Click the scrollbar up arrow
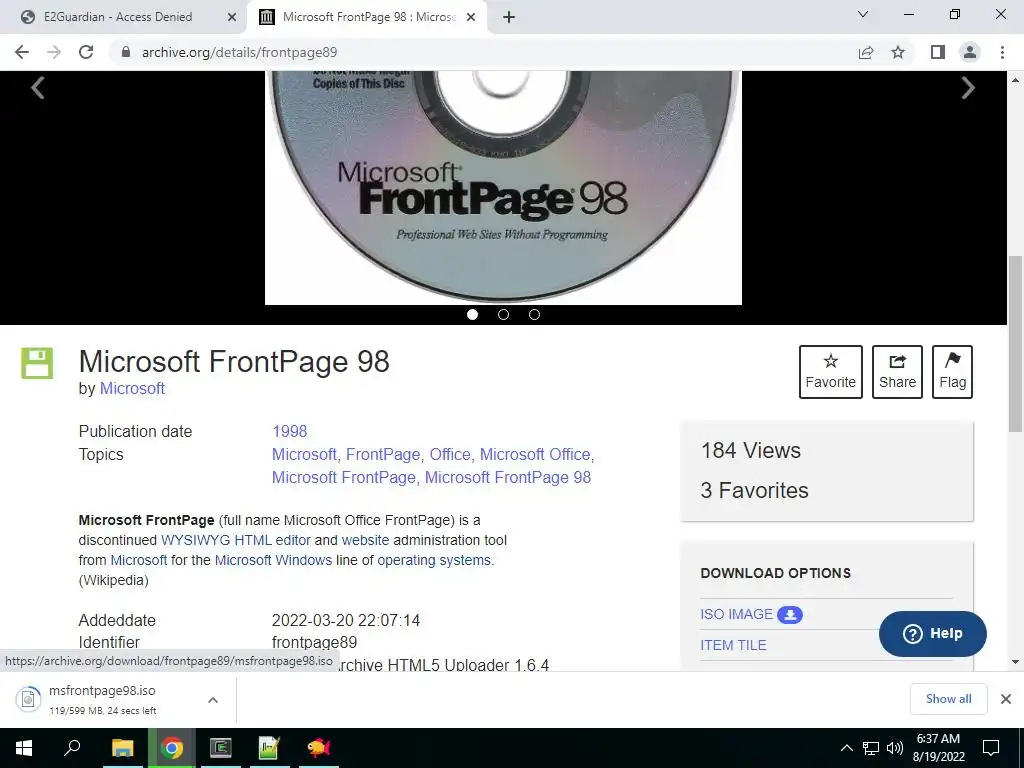This screenshot has width=1024, height=768. pos(1015,80)
